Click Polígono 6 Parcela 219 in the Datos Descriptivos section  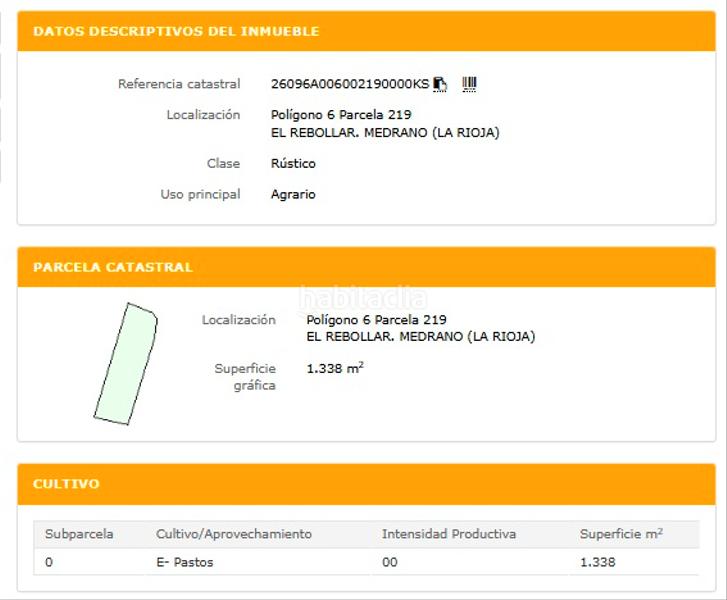(341, 115)
